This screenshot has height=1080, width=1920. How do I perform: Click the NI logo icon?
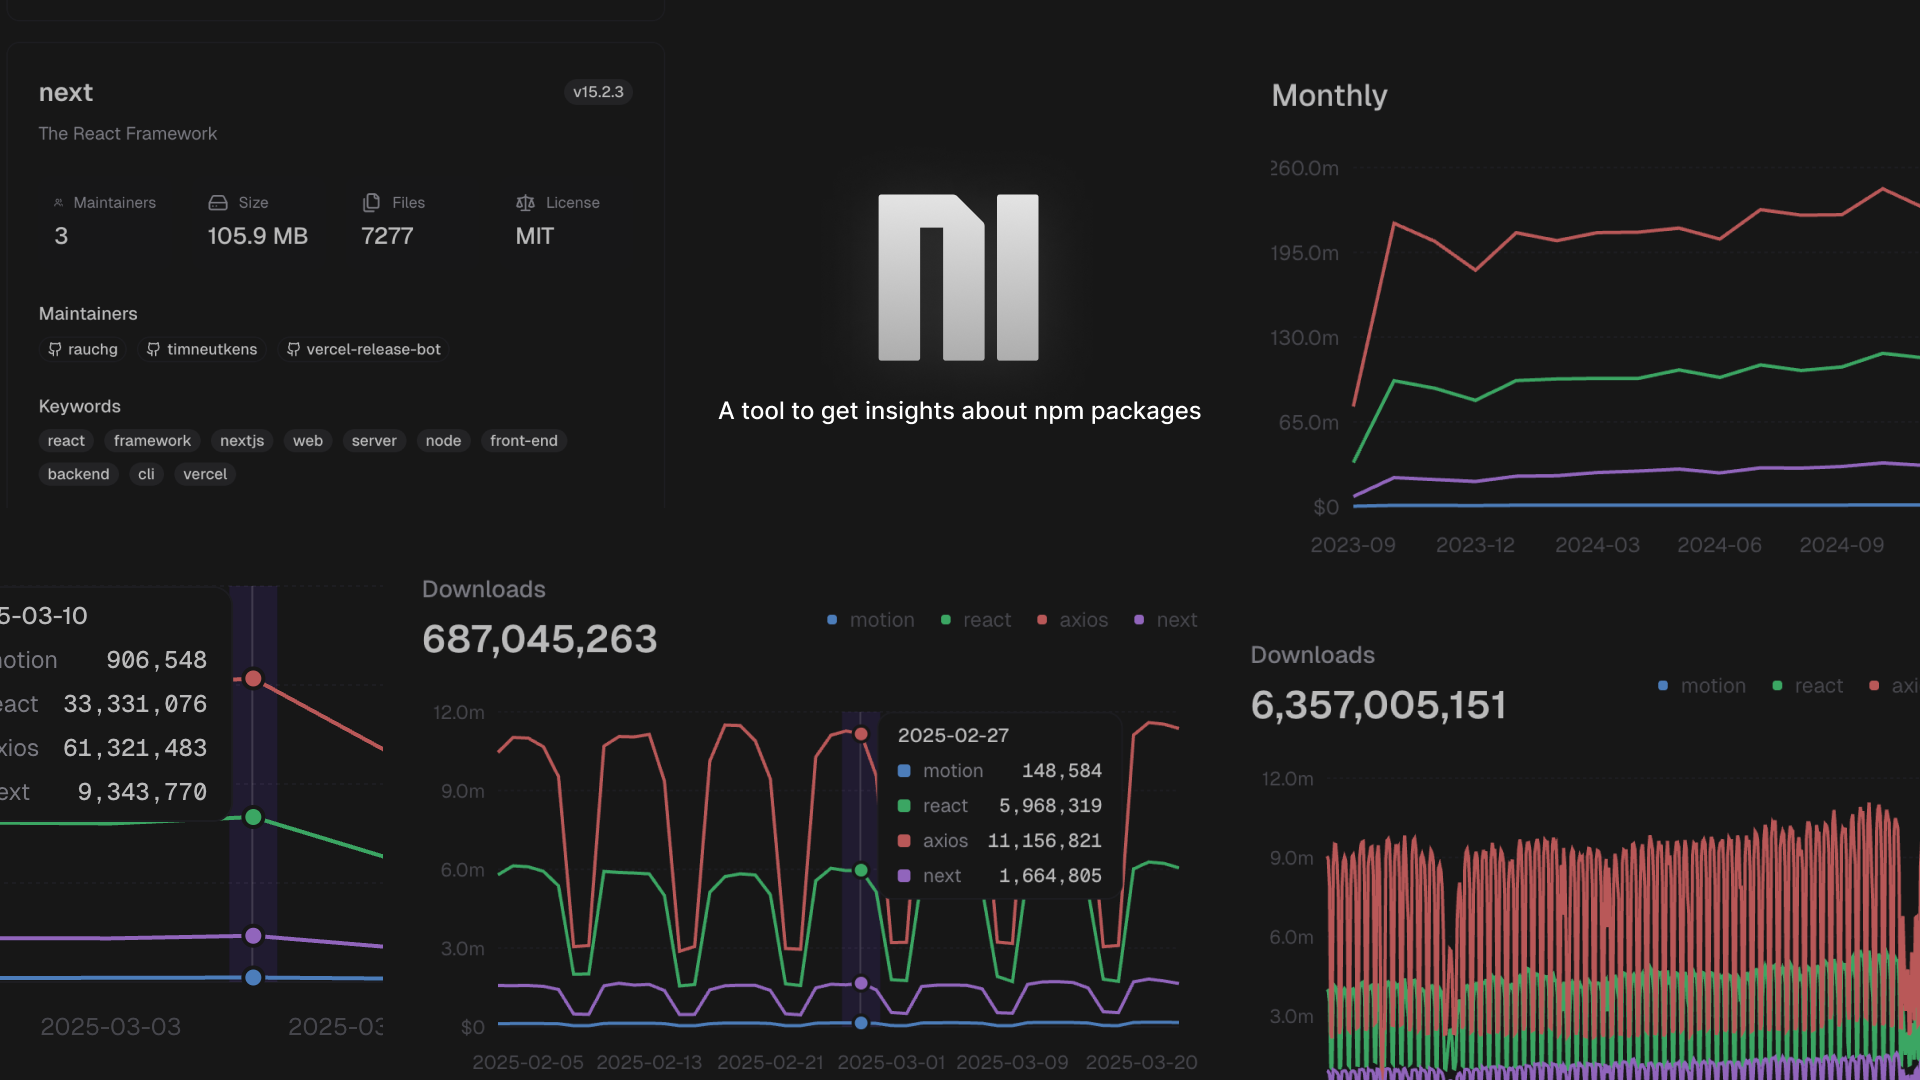point(958,277)
